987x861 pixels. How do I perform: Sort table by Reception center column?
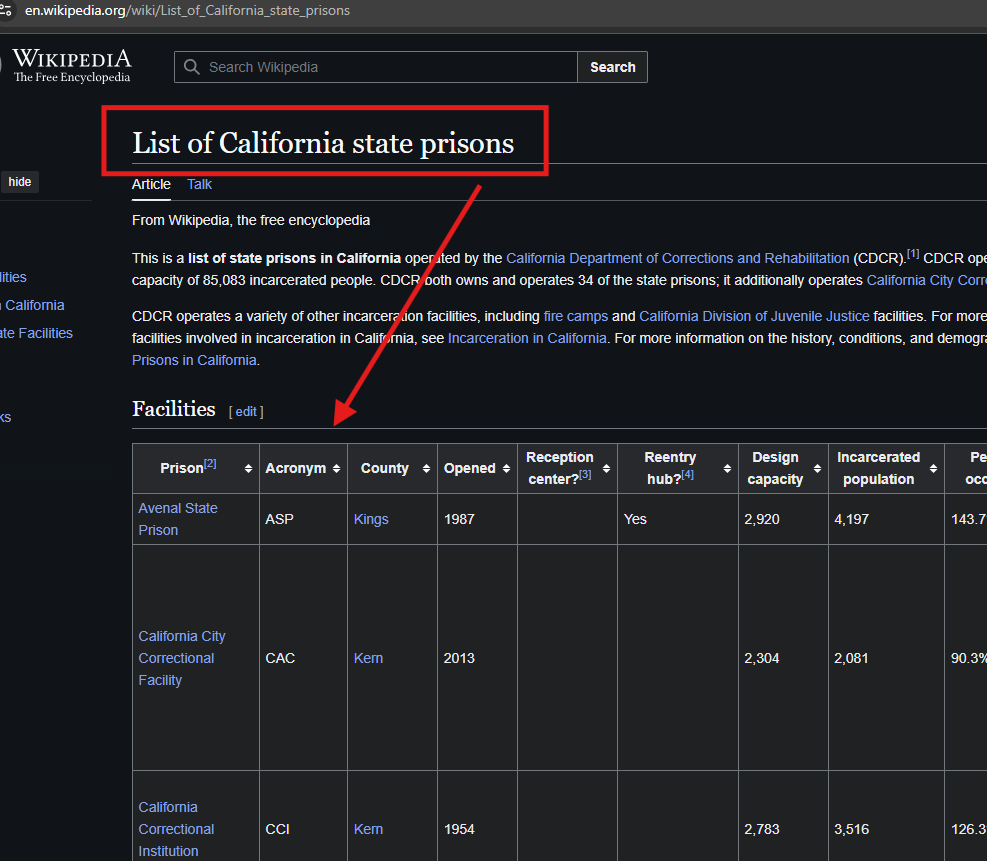606,468
